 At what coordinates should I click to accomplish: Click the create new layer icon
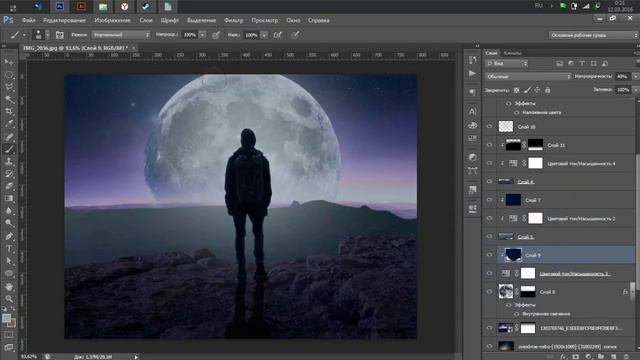[x=613, y=357]
